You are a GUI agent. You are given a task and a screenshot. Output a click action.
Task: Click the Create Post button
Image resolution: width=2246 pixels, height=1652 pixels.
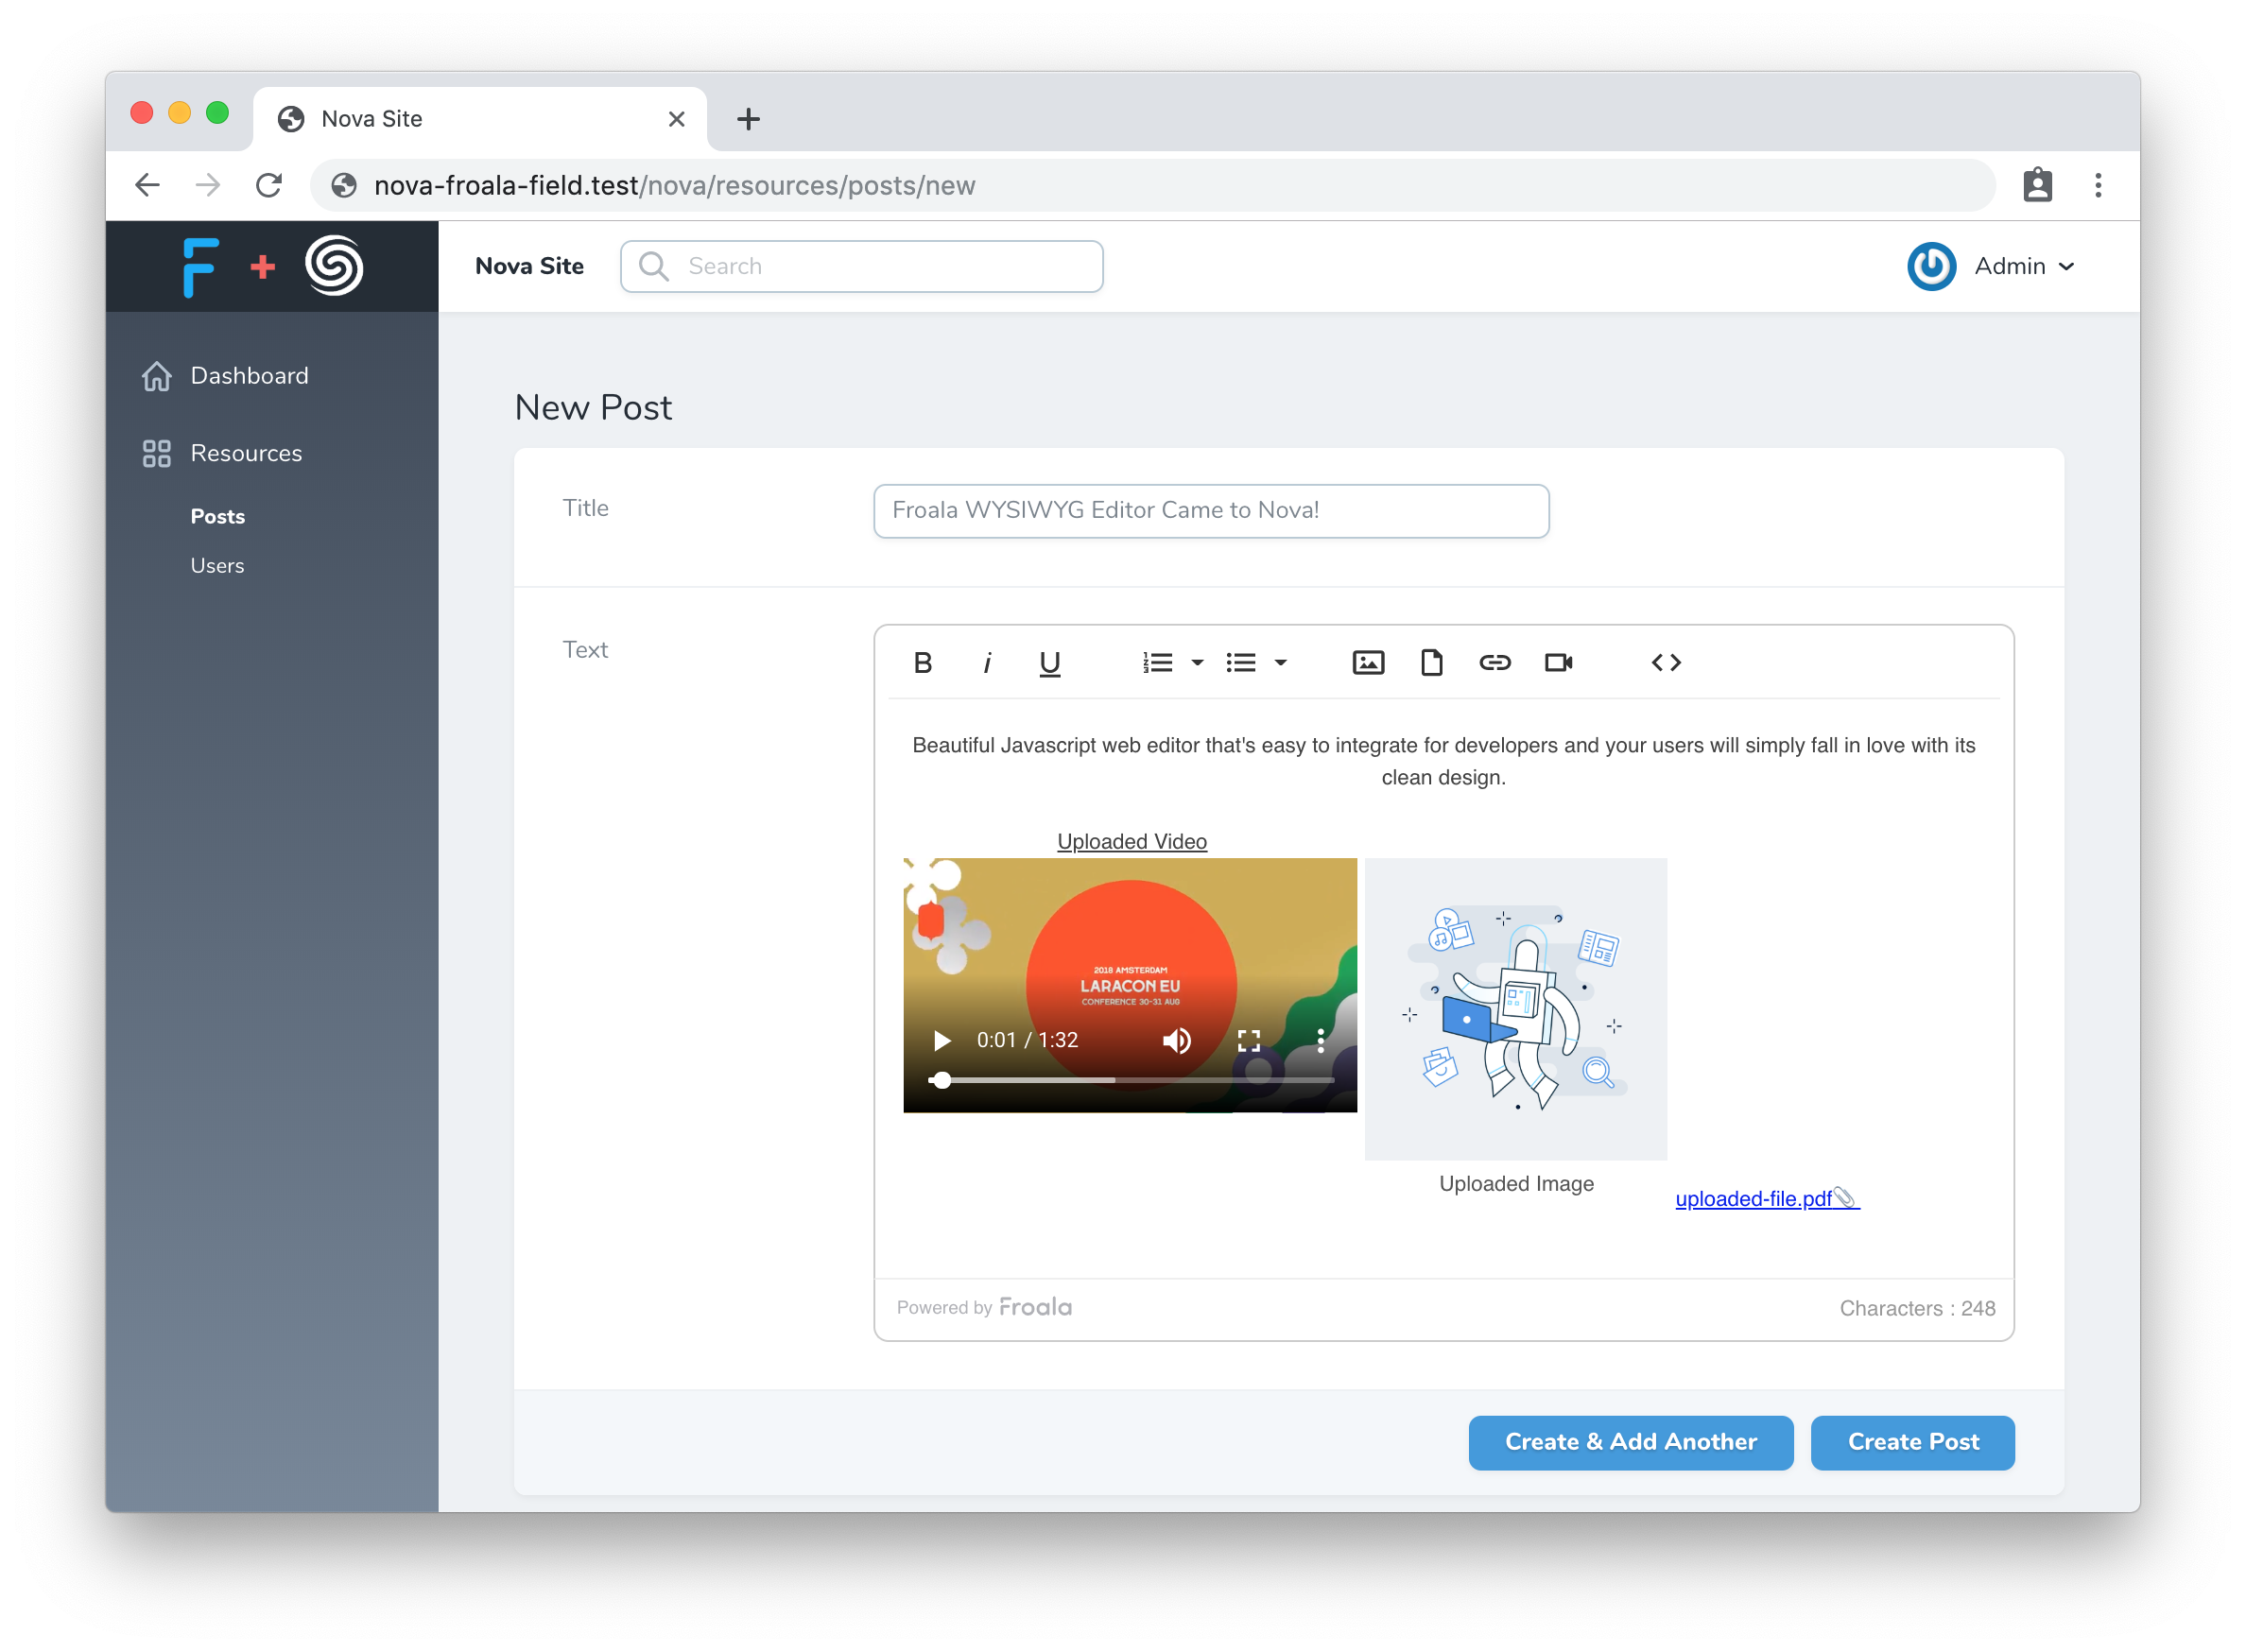(1911, 1442)
